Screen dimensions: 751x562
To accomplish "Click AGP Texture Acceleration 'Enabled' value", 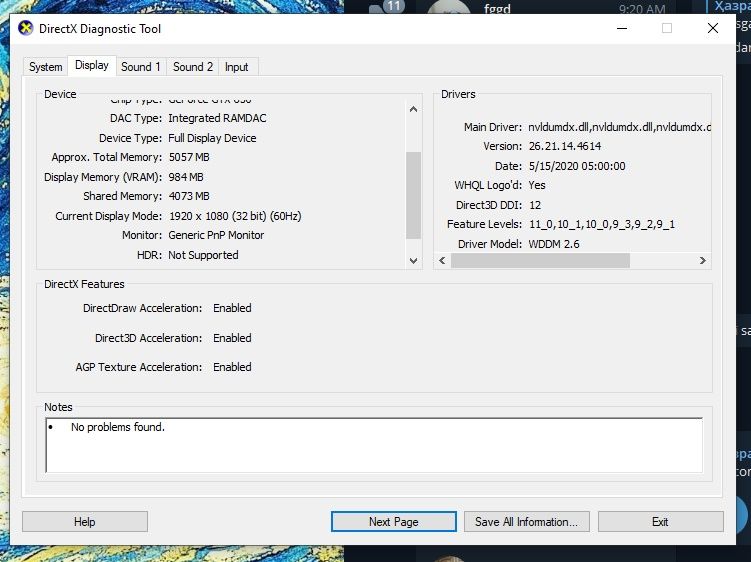I will [232, 367].
